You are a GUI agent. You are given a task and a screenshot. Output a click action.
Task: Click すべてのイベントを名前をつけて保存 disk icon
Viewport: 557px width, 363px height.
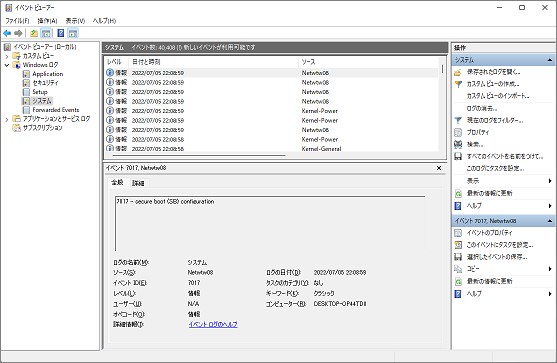[458, 156]
